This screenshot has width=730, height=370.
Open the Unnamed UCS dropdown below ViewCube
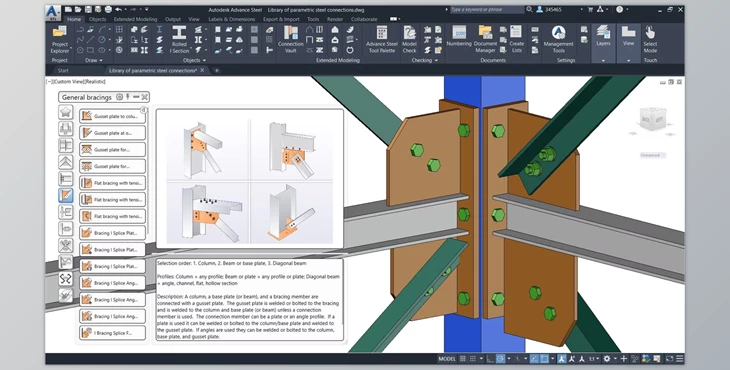pyautogui.click(x=652, y=155)
